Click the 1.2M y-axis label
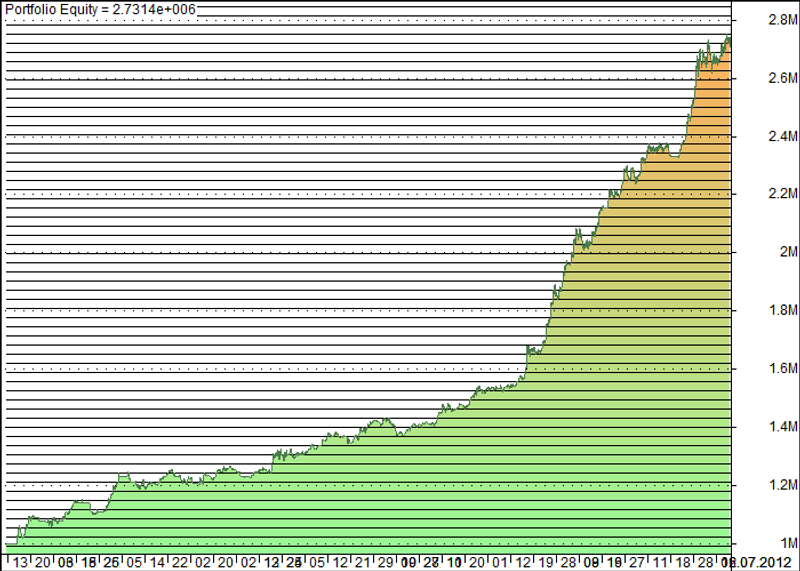The height and width of the screenshot is (571, 800). 782,484
